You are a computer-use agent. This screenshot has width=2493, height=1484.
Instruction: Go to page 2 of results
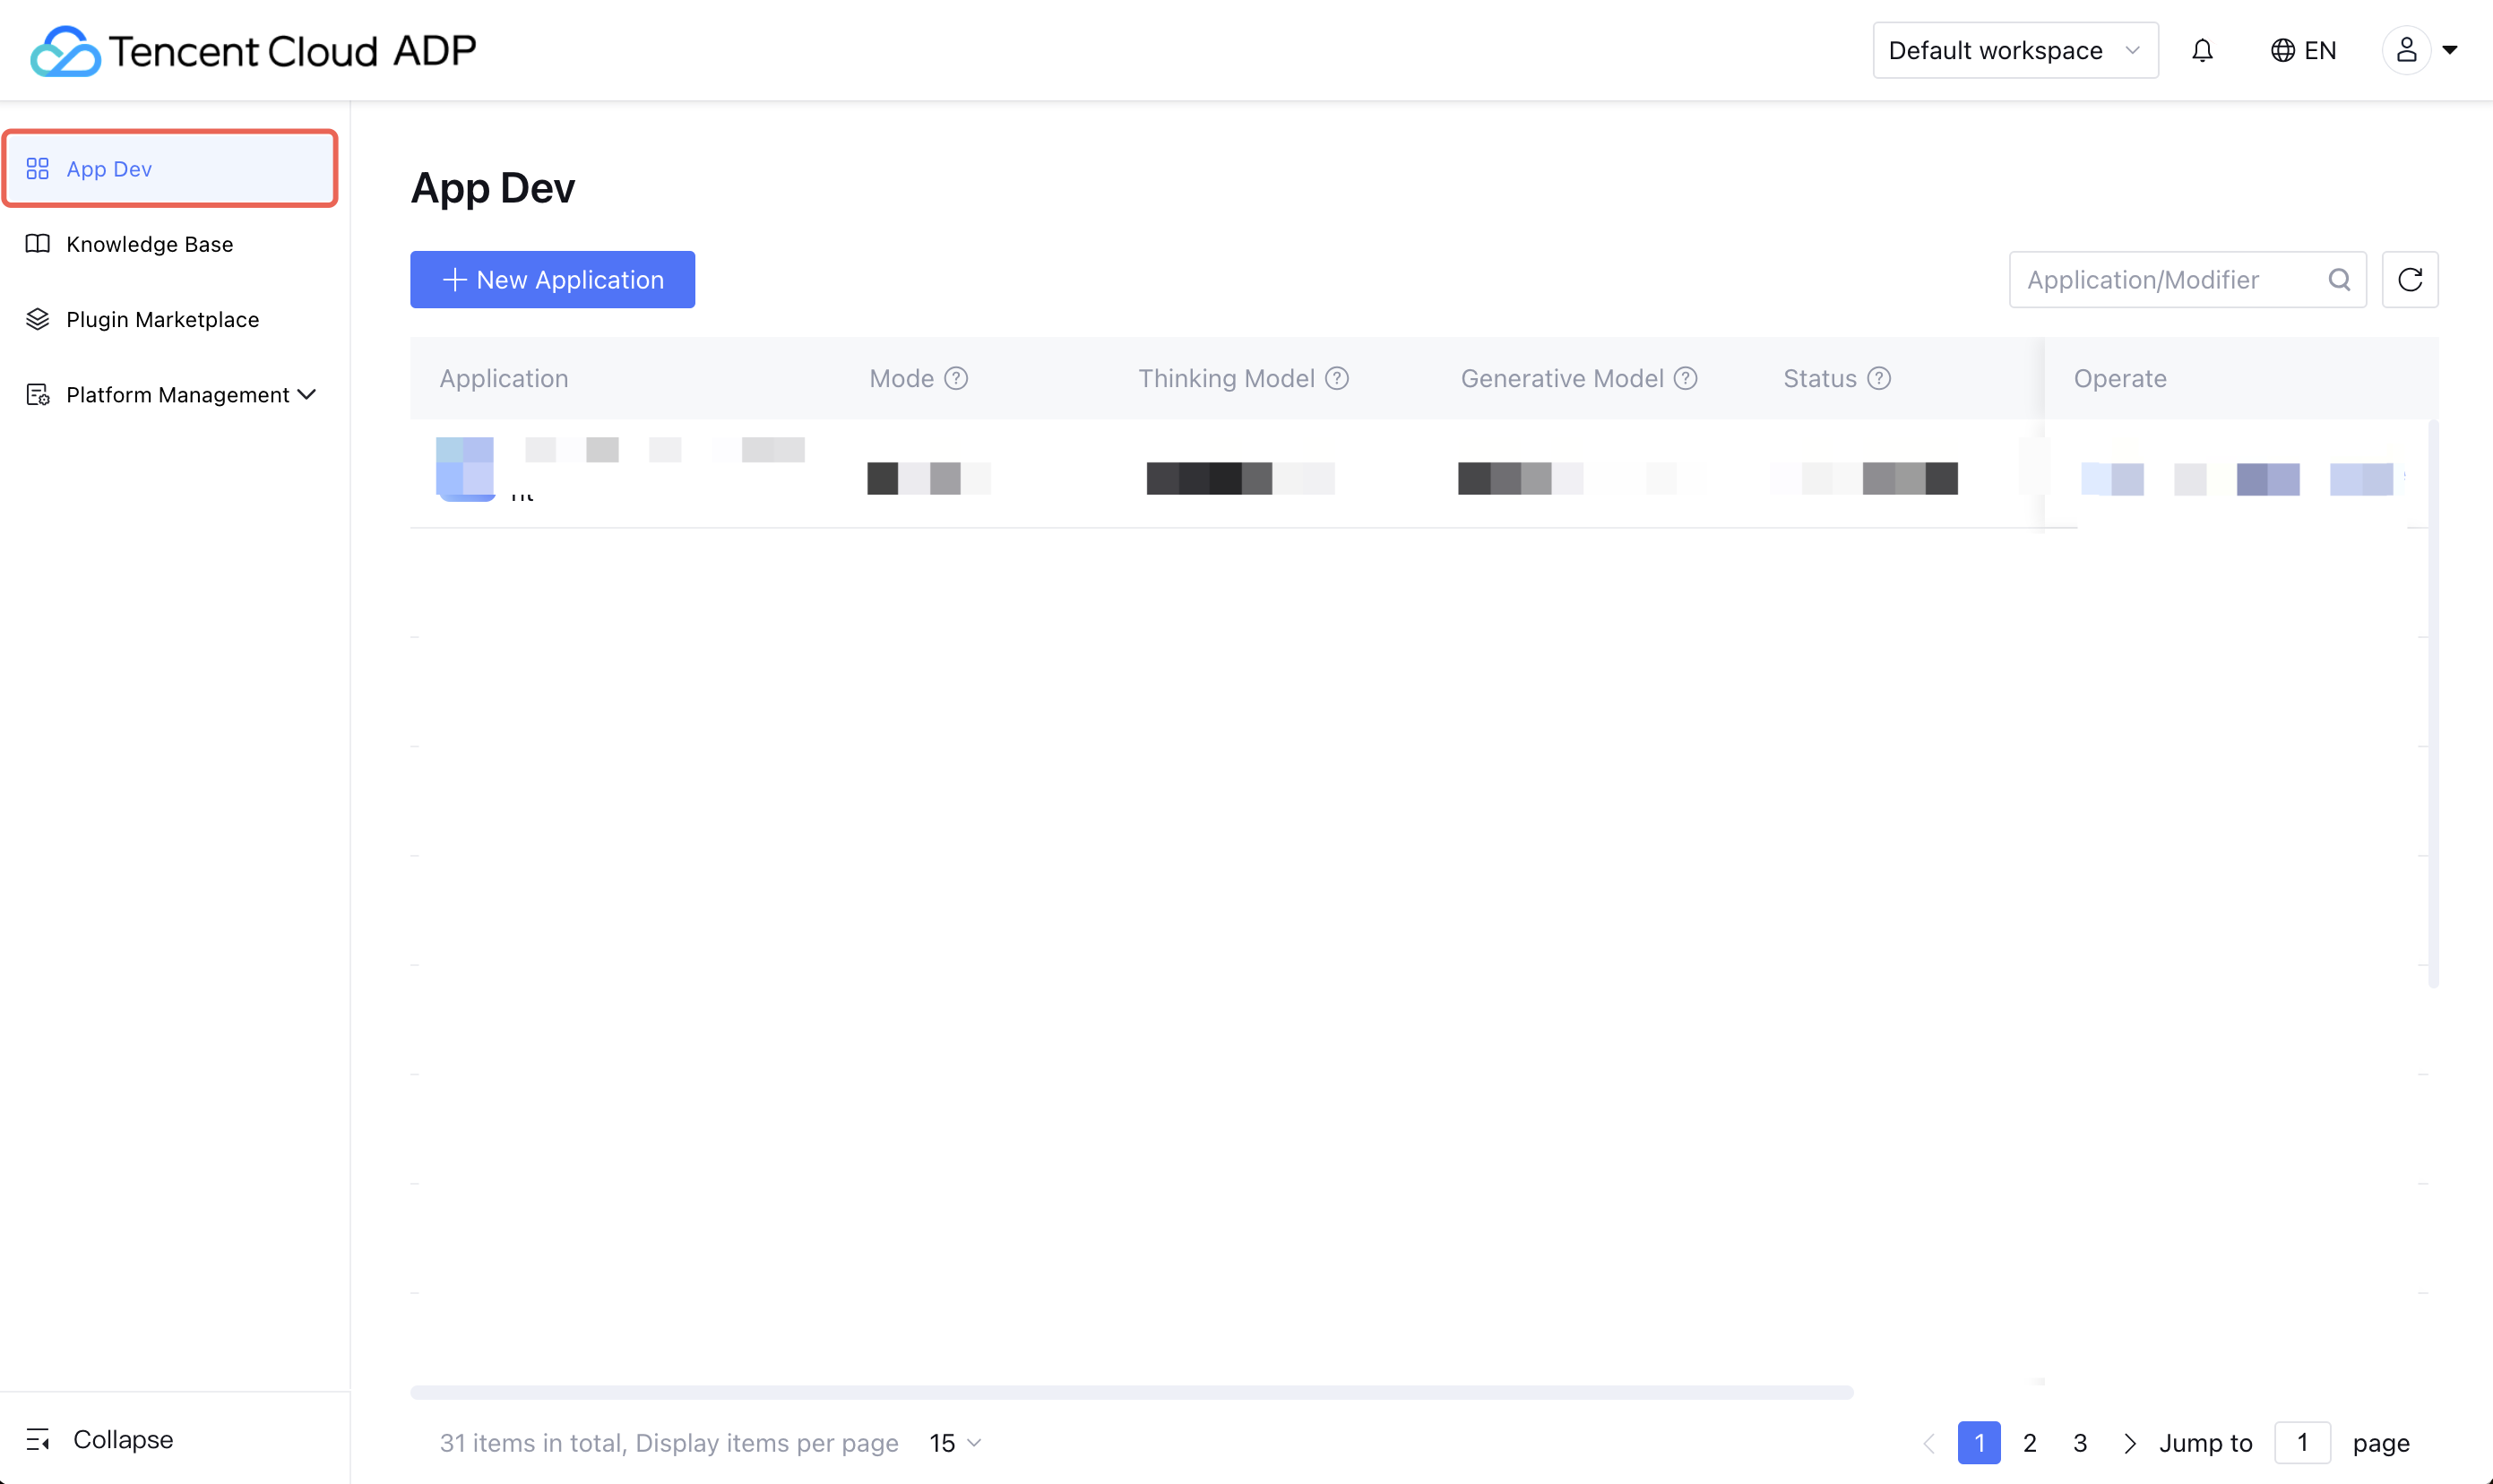point(2029,1442)
